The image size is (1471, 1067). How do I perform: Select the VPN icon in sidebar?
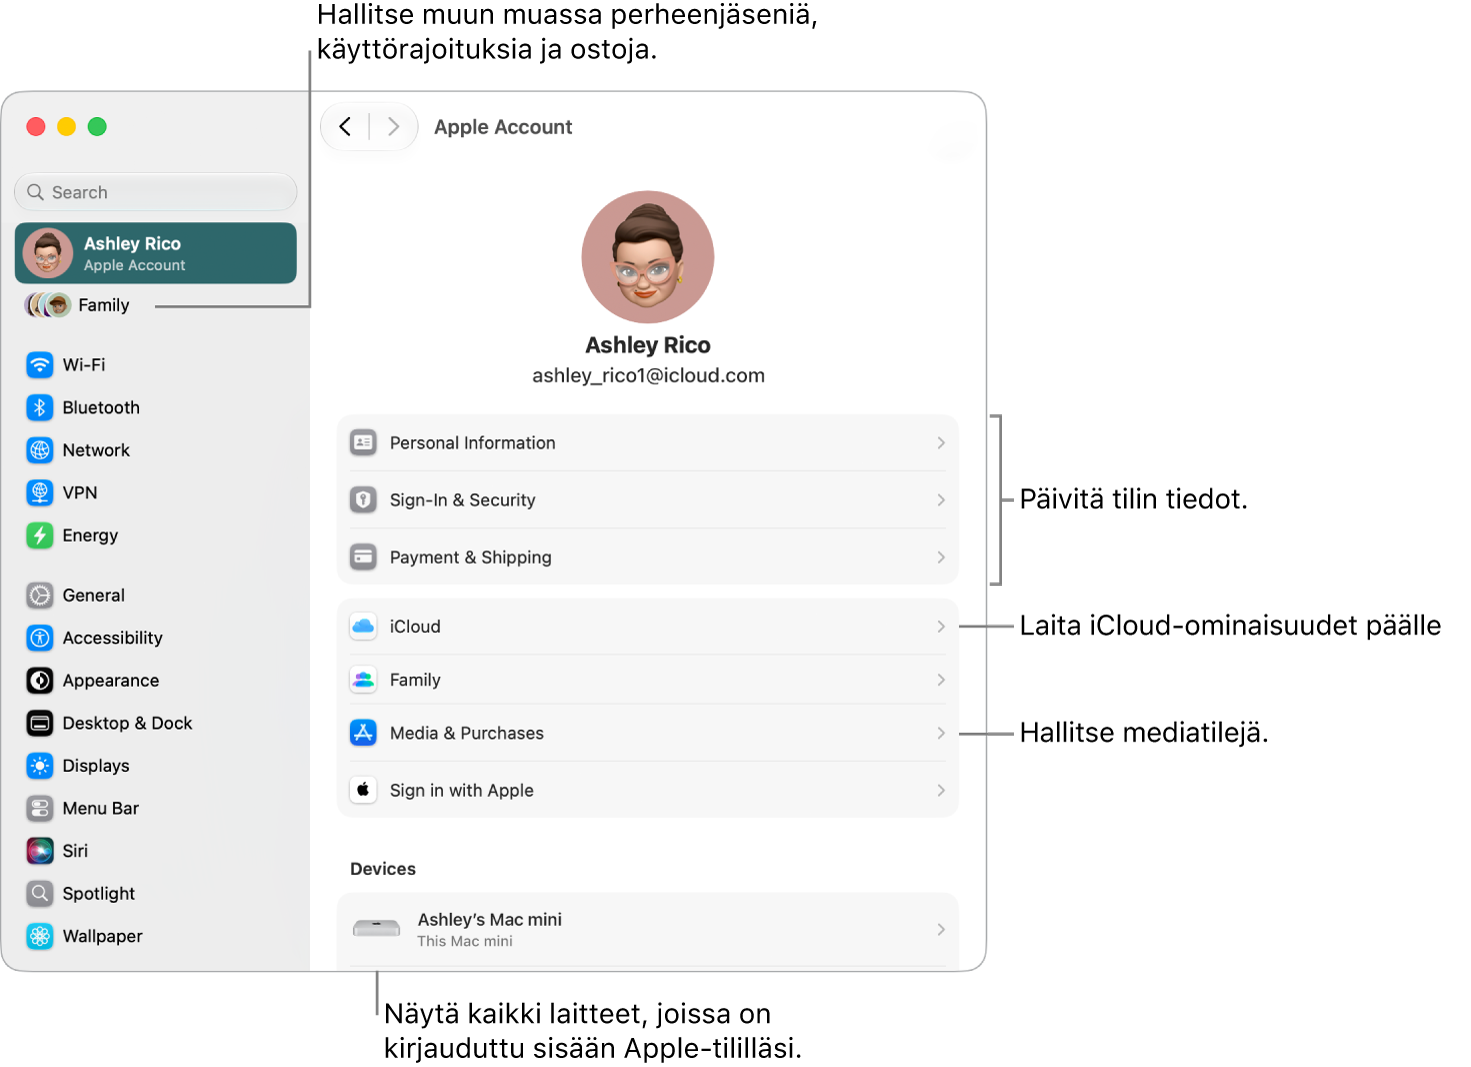pos(40,493)
